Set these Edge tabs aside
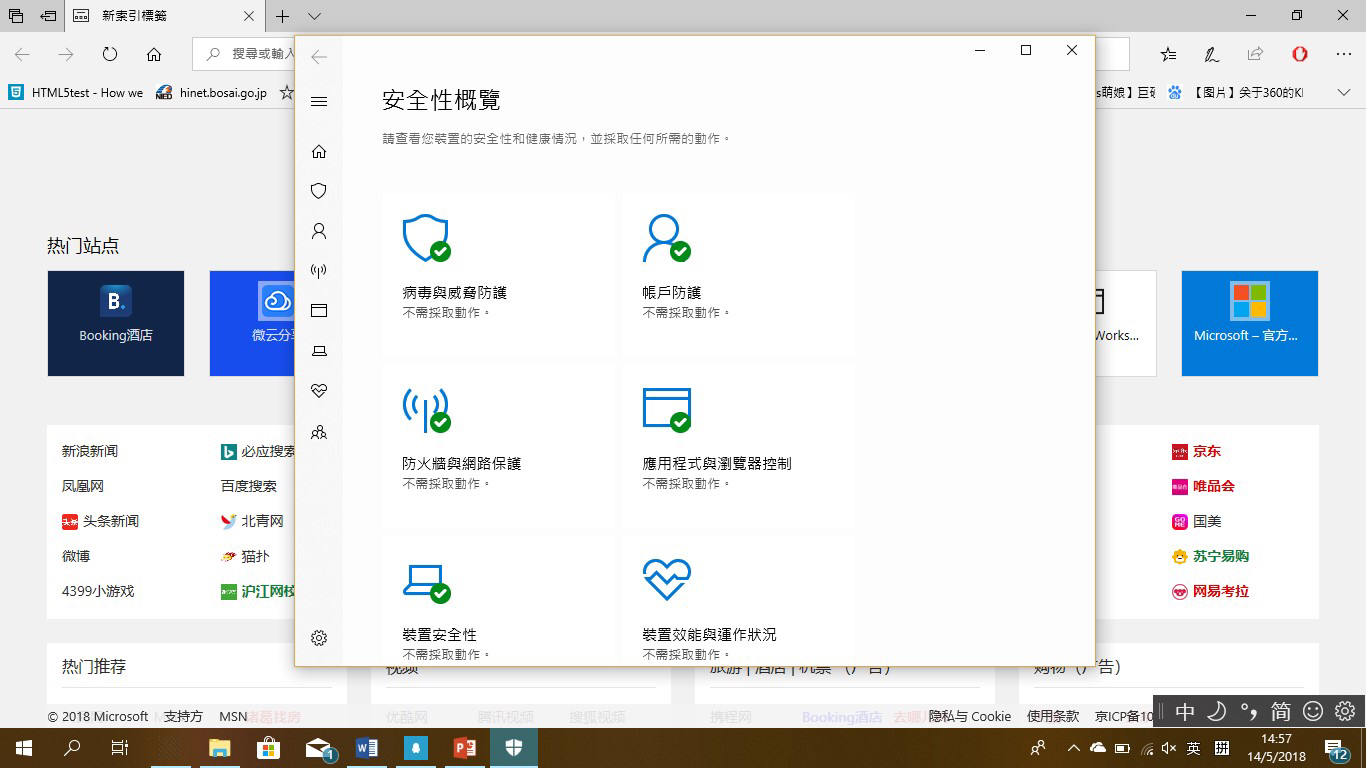This screenshot has width=1366, height=768. [48, 16]
